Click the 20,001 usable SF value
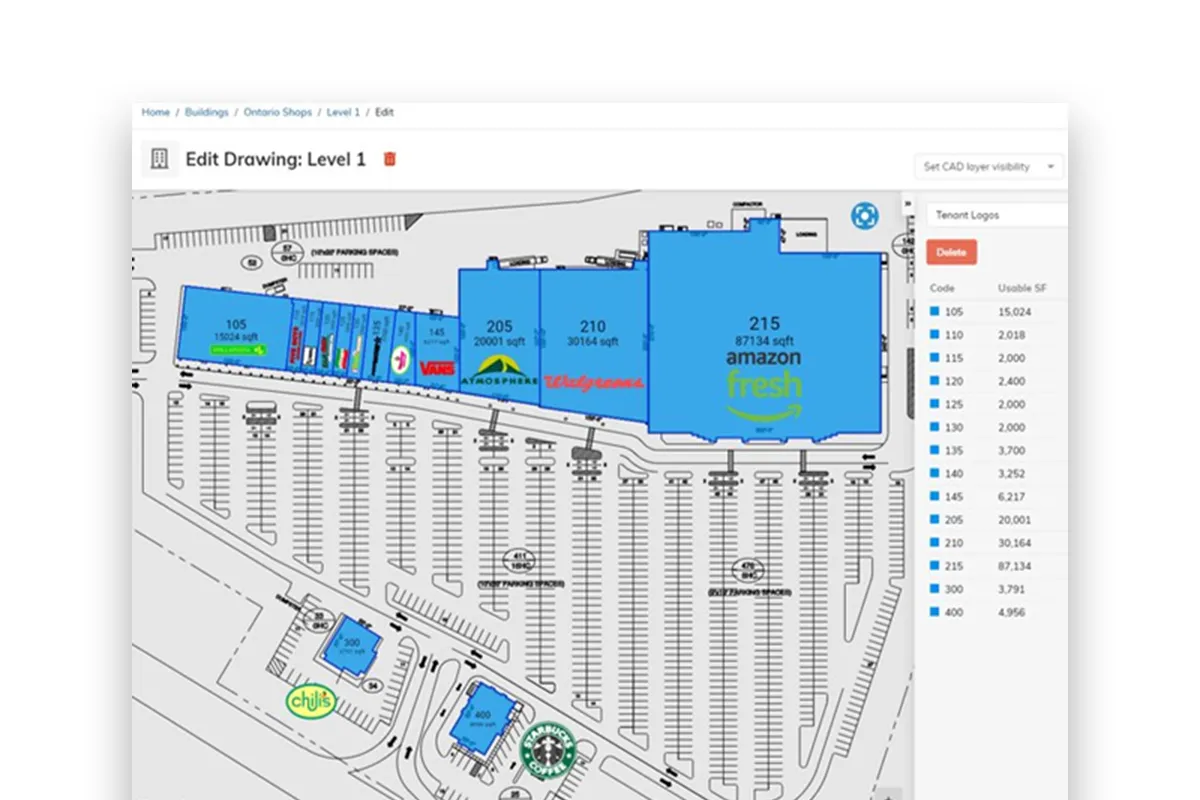The width and height of the screenshot is (1200, 800). click(1014, 519)
